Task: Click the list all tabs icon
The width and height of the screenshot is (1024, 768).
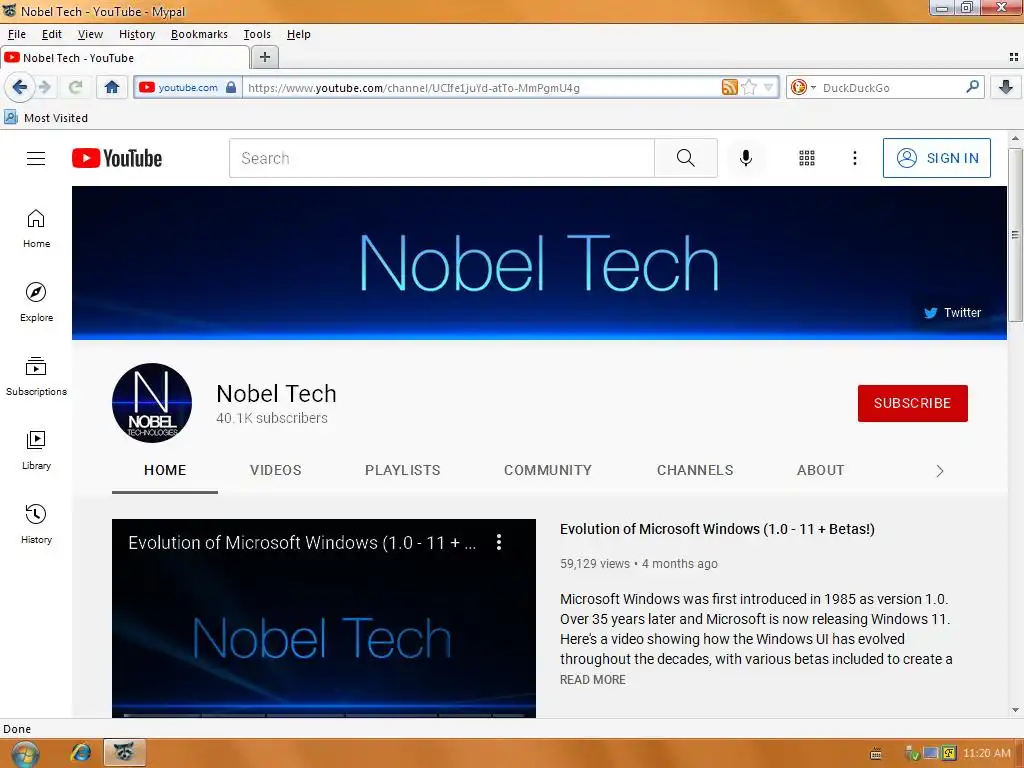Action: 1014,57
